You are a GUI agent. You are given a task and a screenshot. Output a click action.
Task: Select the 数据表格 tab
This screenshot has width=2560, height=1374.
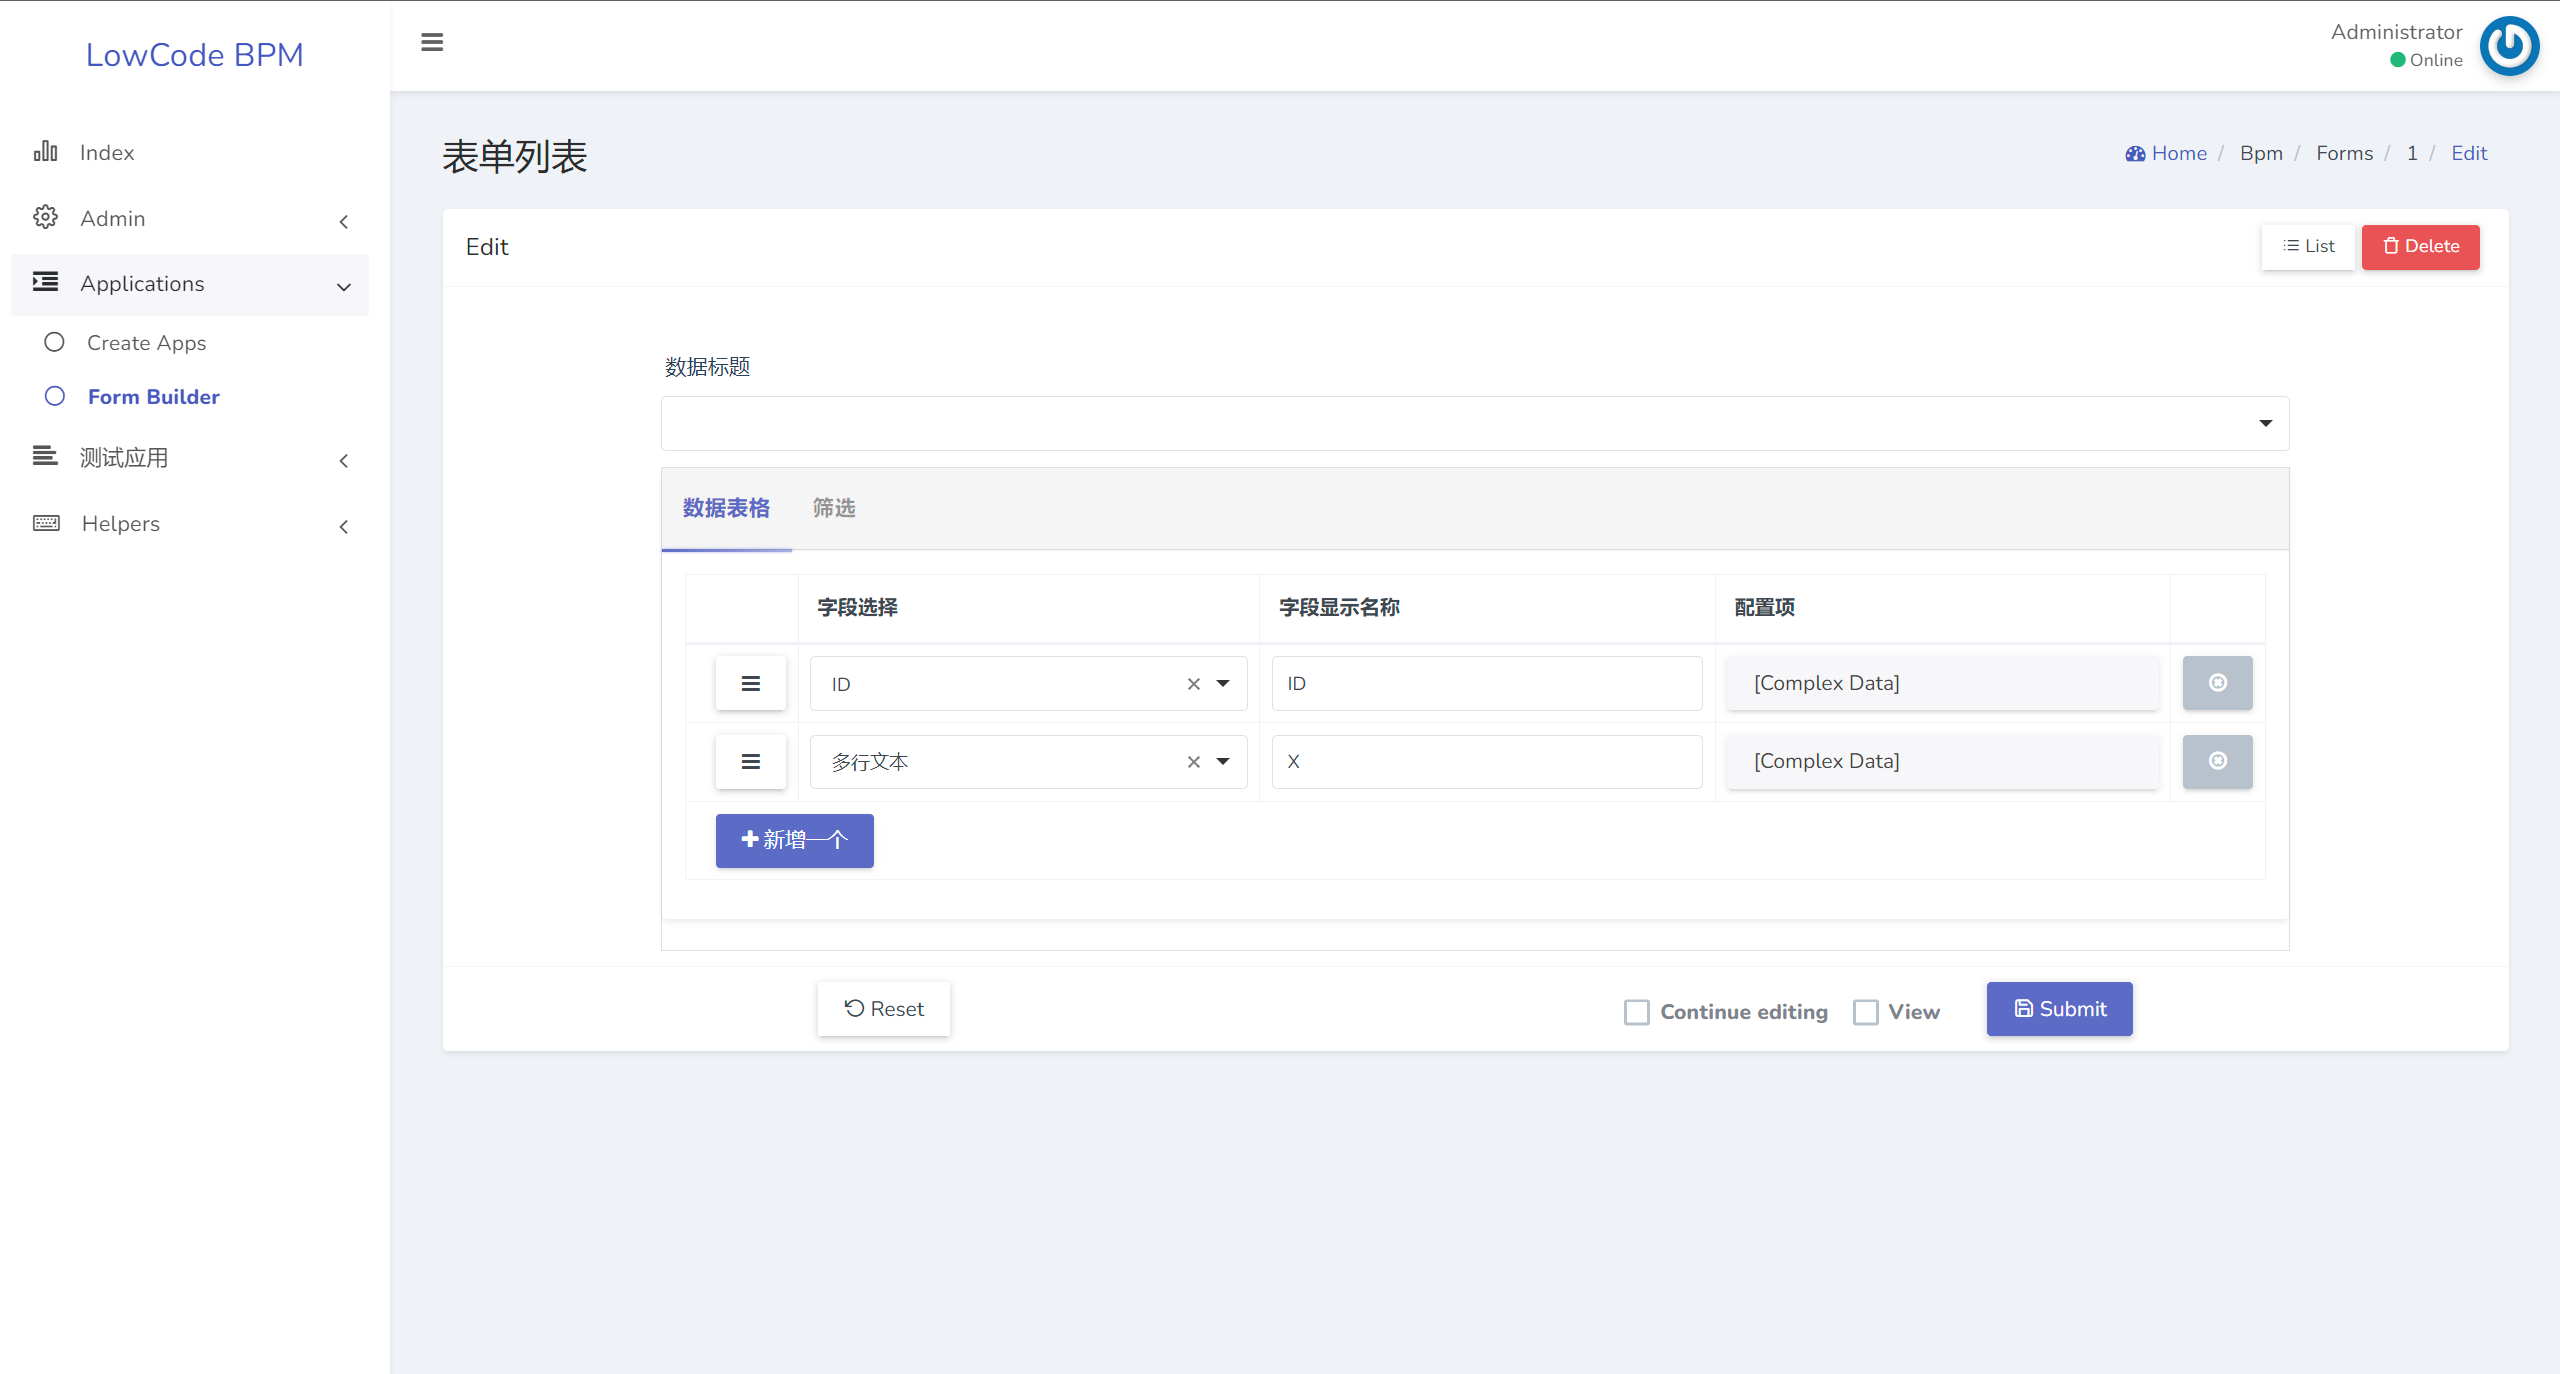(x=726, y=508)
